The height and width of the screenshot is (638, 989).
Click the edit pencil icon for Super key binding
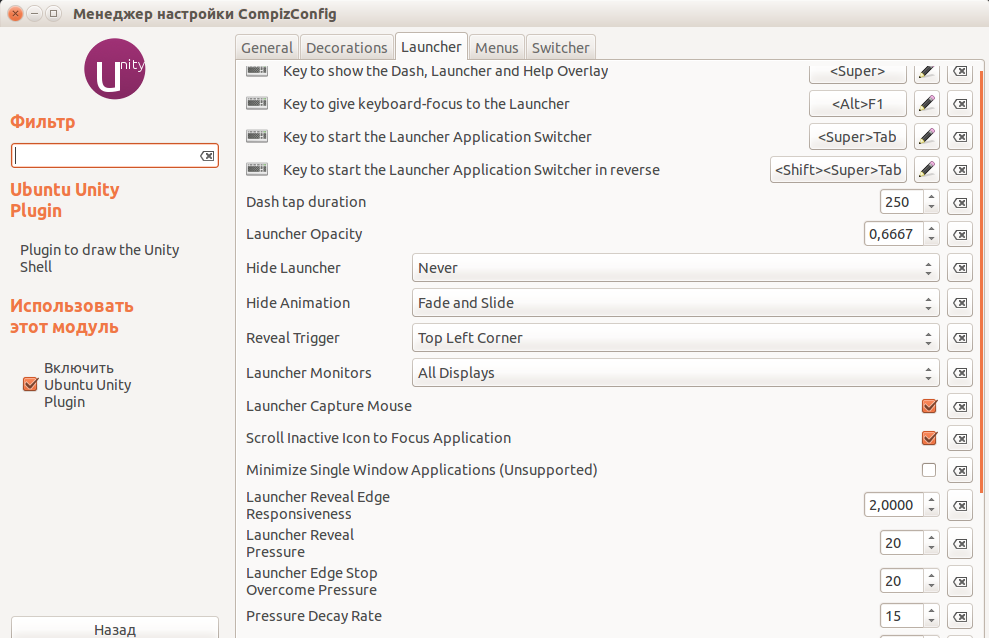(927, 72)
